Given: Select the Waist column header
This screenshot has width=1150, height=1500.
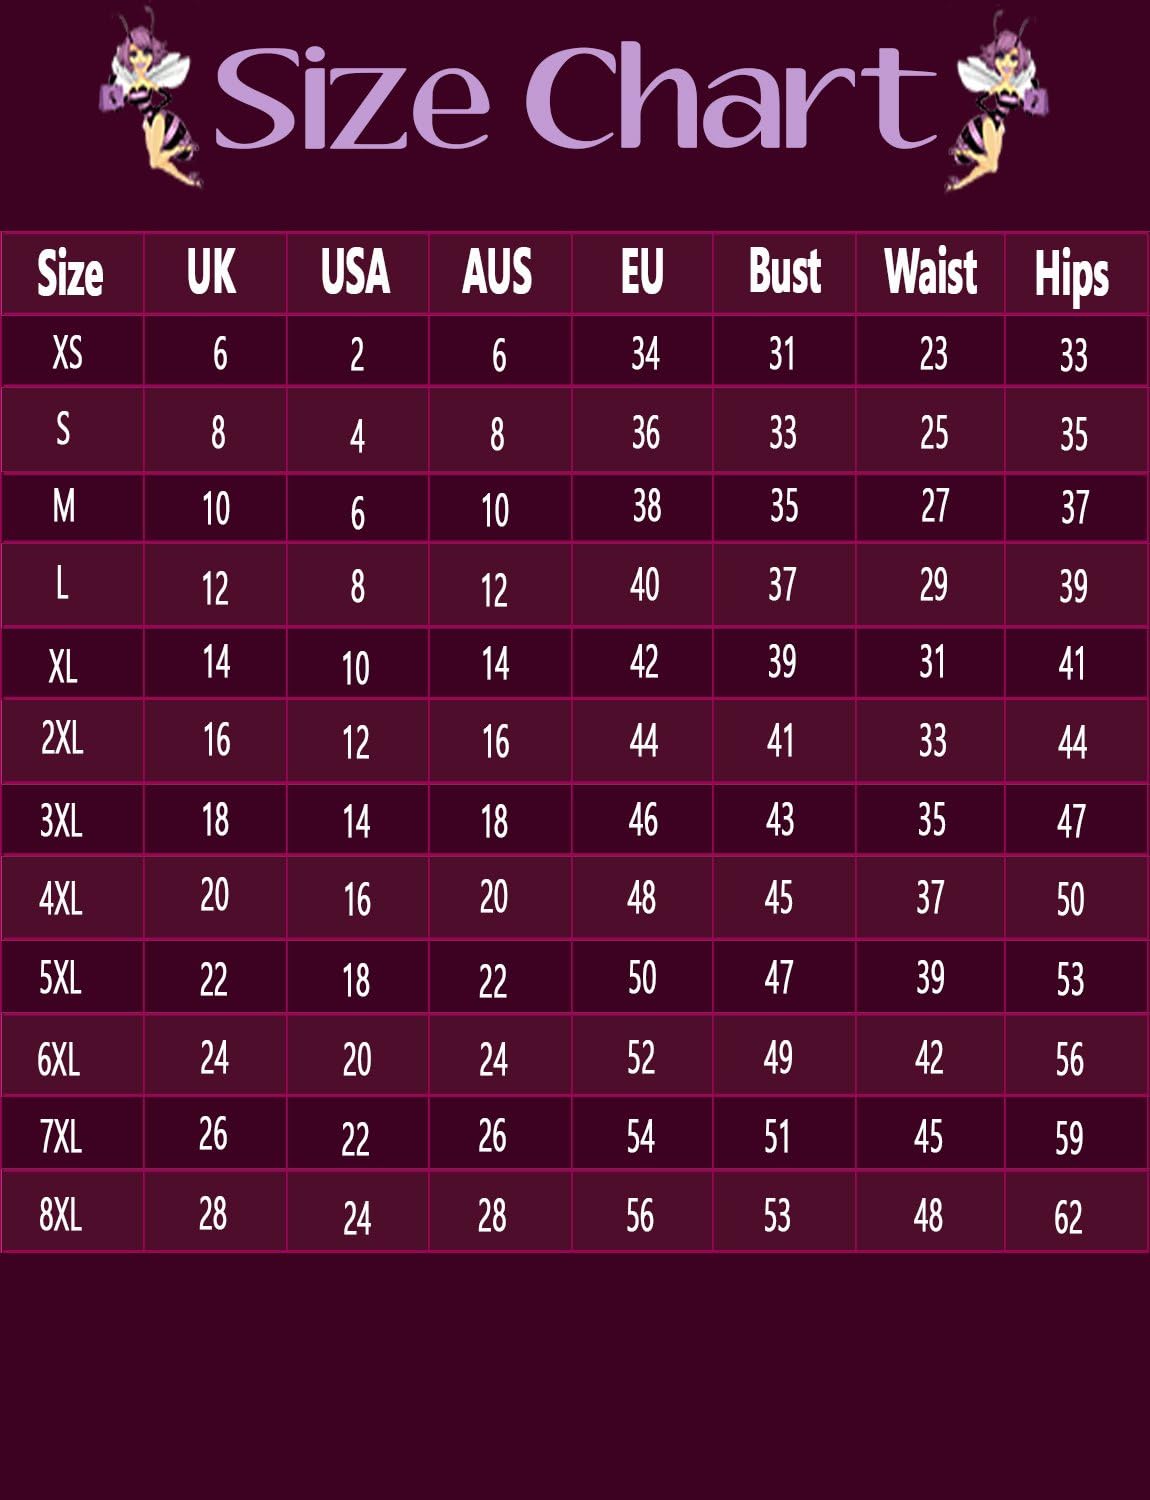Looking at the screenshot, I should pyautogui.click(x=930, y=272).
